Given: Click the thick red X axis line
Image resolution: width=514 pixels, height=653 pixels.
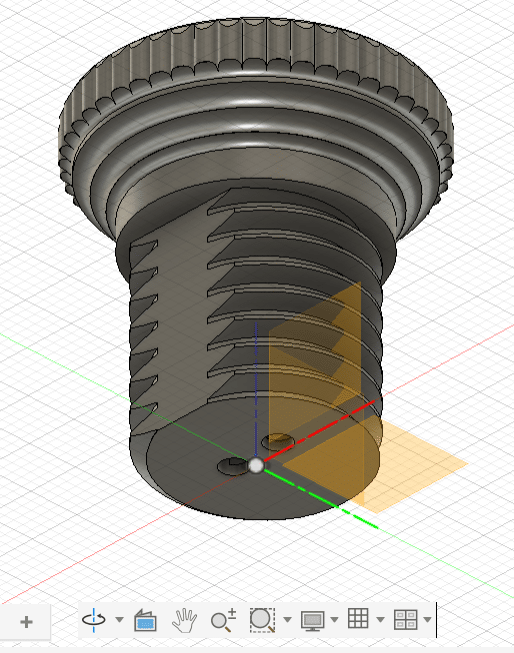Looking at the screenshot, I should [x=319, y=431].
